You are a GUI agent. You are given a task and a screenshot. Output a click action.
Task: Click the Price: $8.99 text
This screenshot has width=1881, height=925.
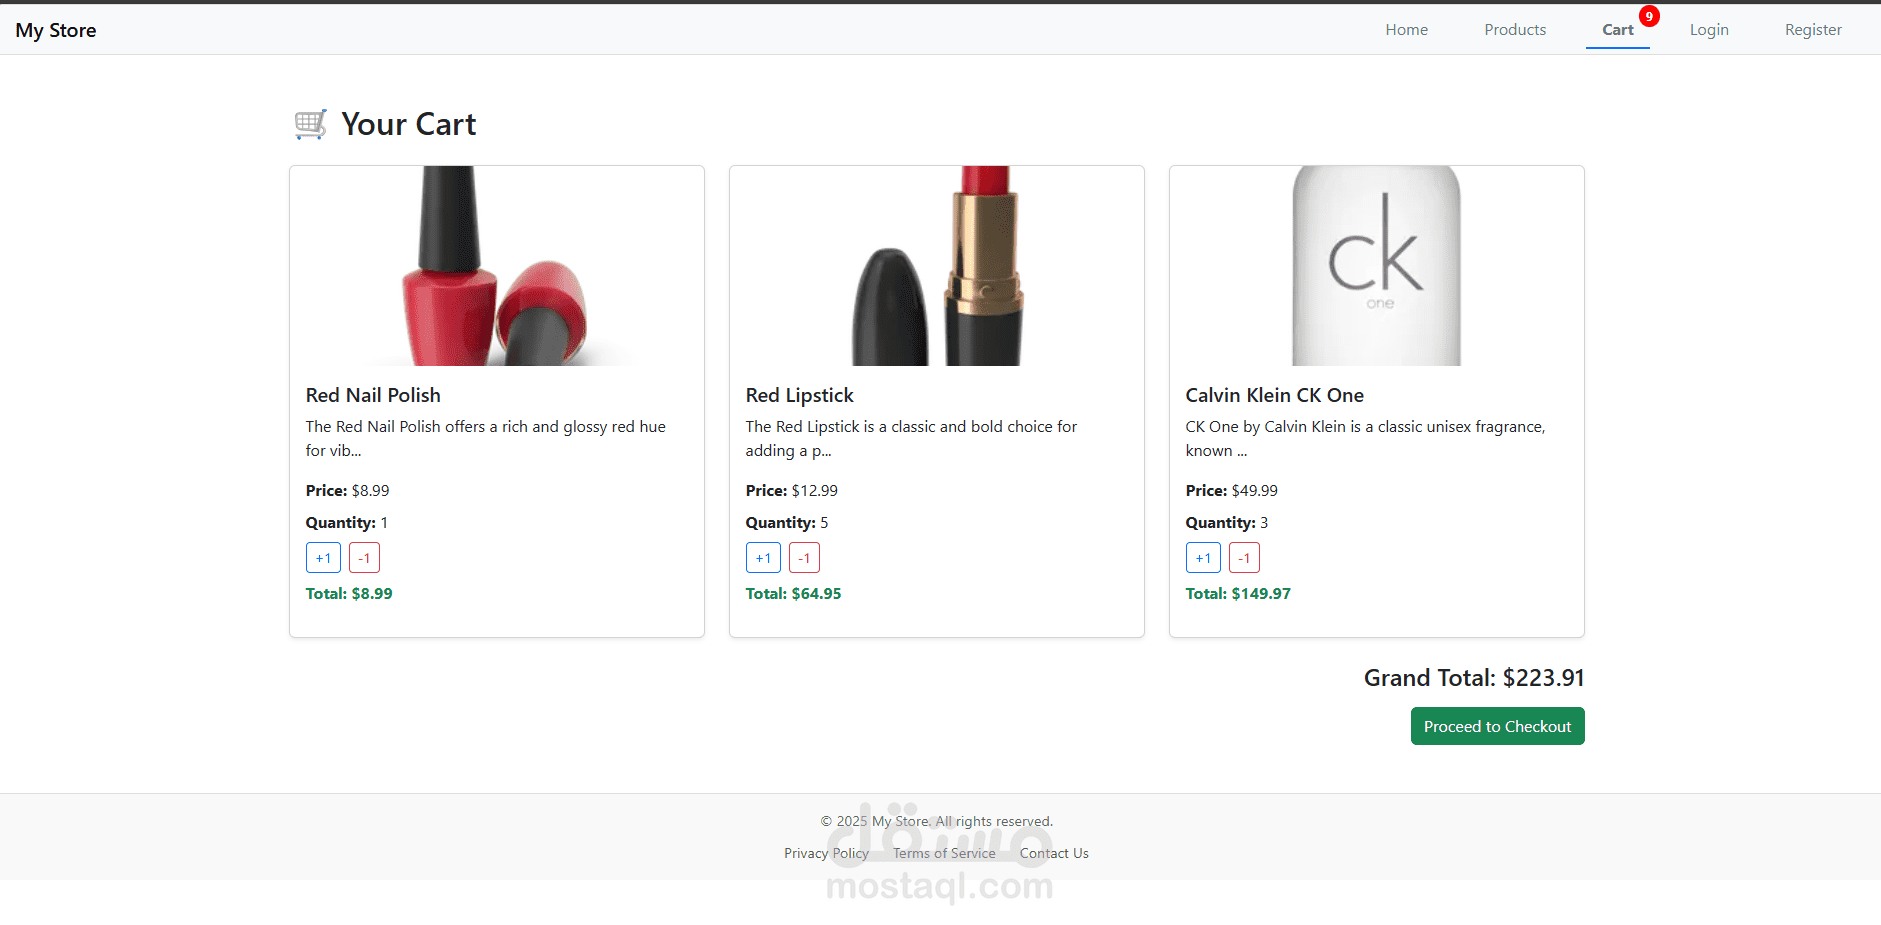[348, 490]
